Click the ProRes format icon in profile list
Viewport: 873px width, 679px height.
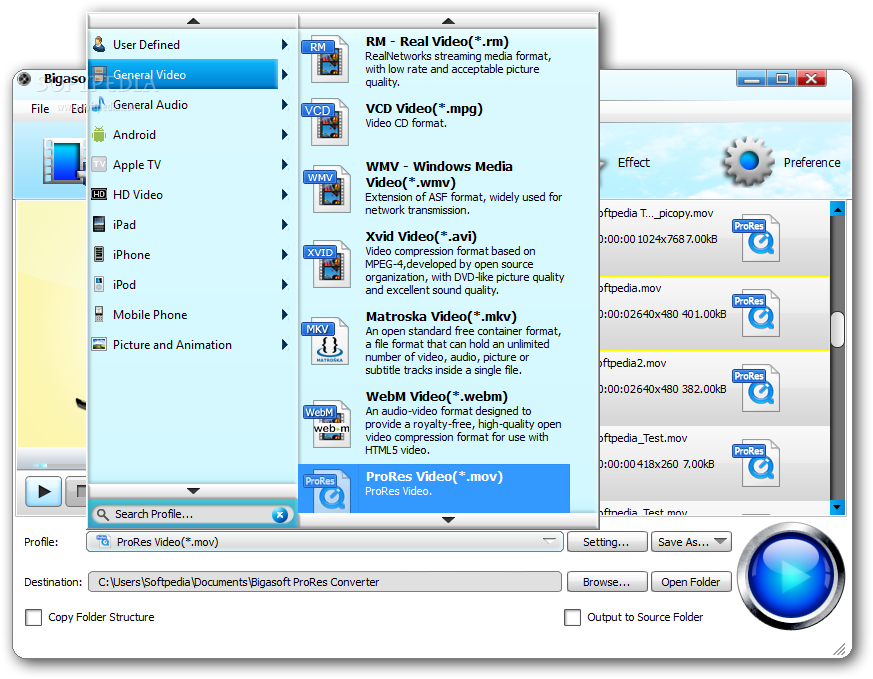tap(327, 491)
